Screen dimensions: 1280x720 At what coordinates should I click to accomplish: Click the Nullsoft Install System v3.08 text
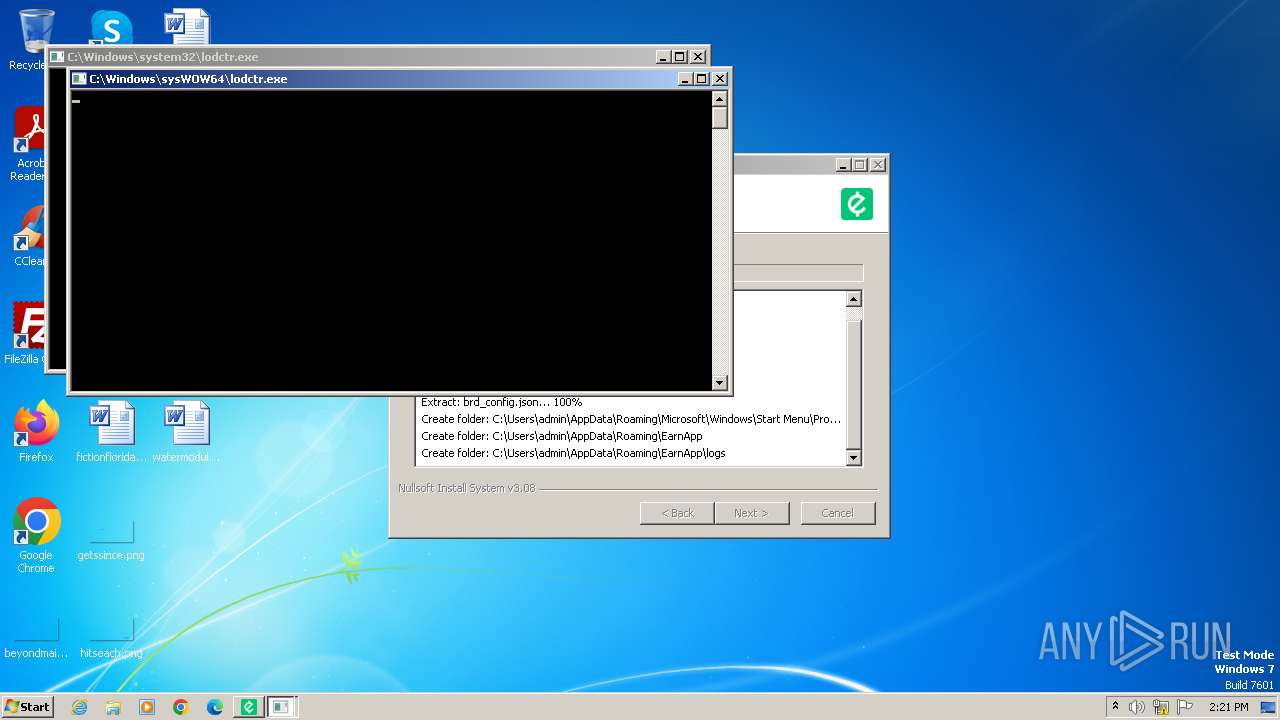tap(467, 488)
